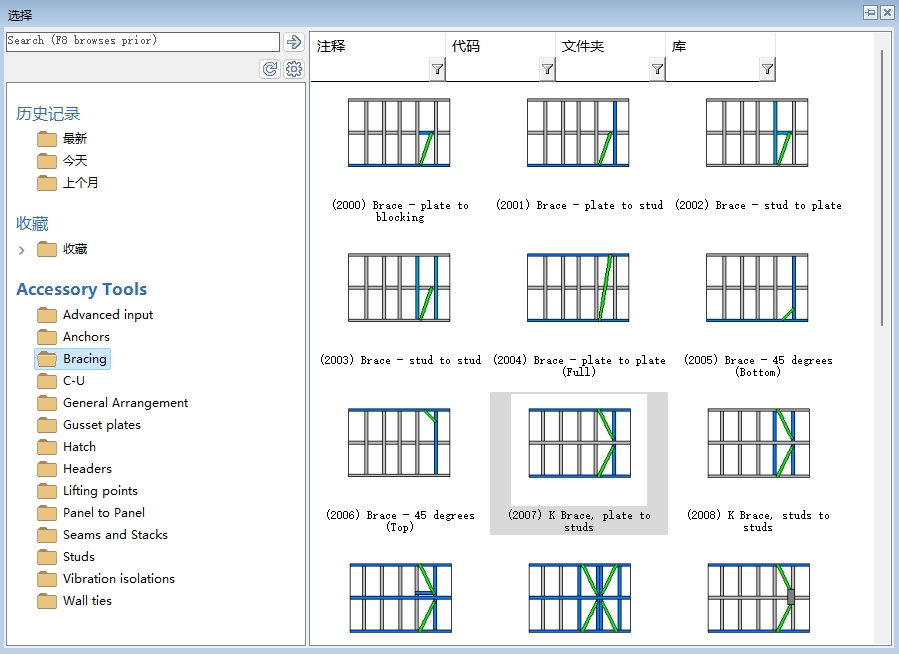Open the General Arrangement folder
Screen dimensions: 899x654
pos(112,402)
